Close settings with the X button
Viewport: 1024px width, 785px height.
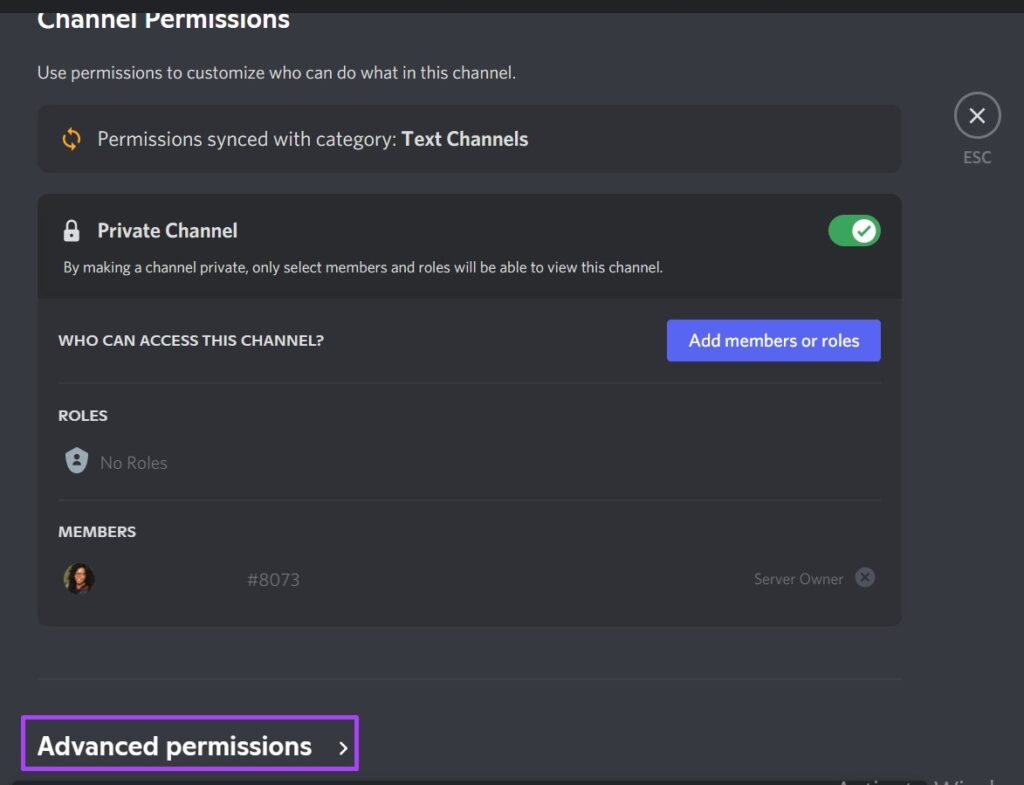click(x=977, y=116)
